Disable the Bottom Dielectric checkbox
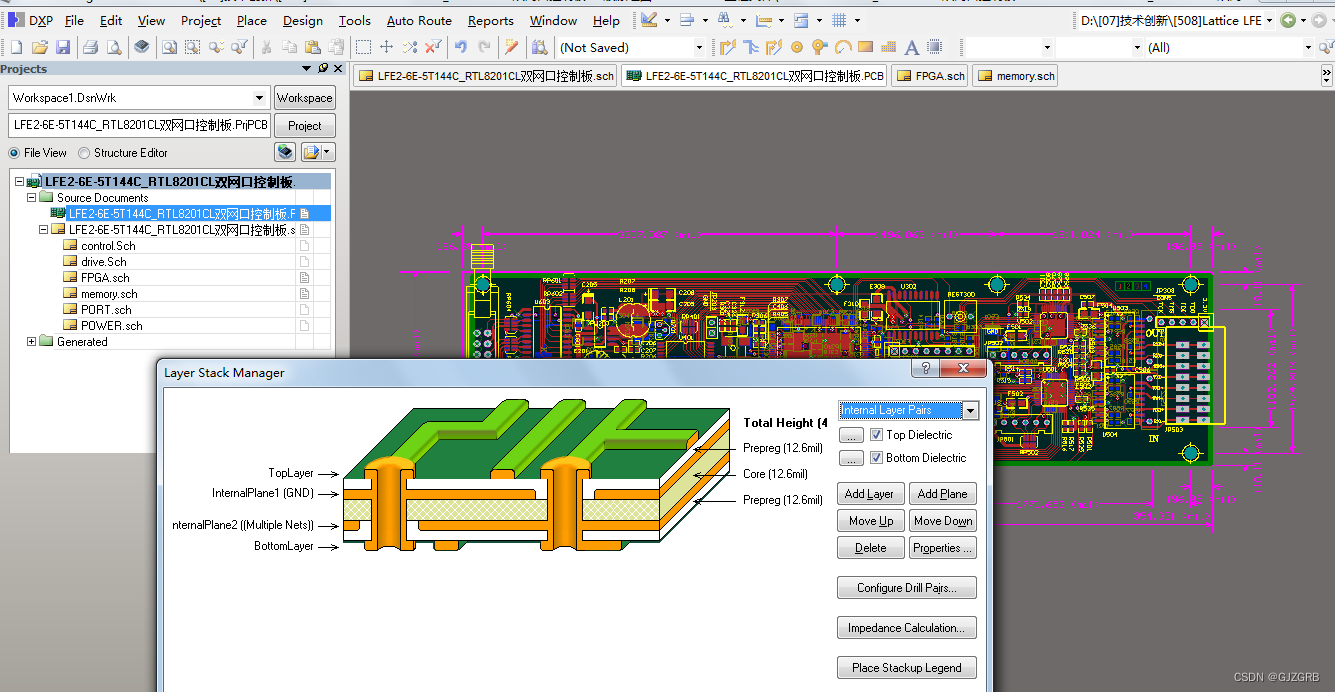This screenshot has width=1335, height=692. point(876,457)
